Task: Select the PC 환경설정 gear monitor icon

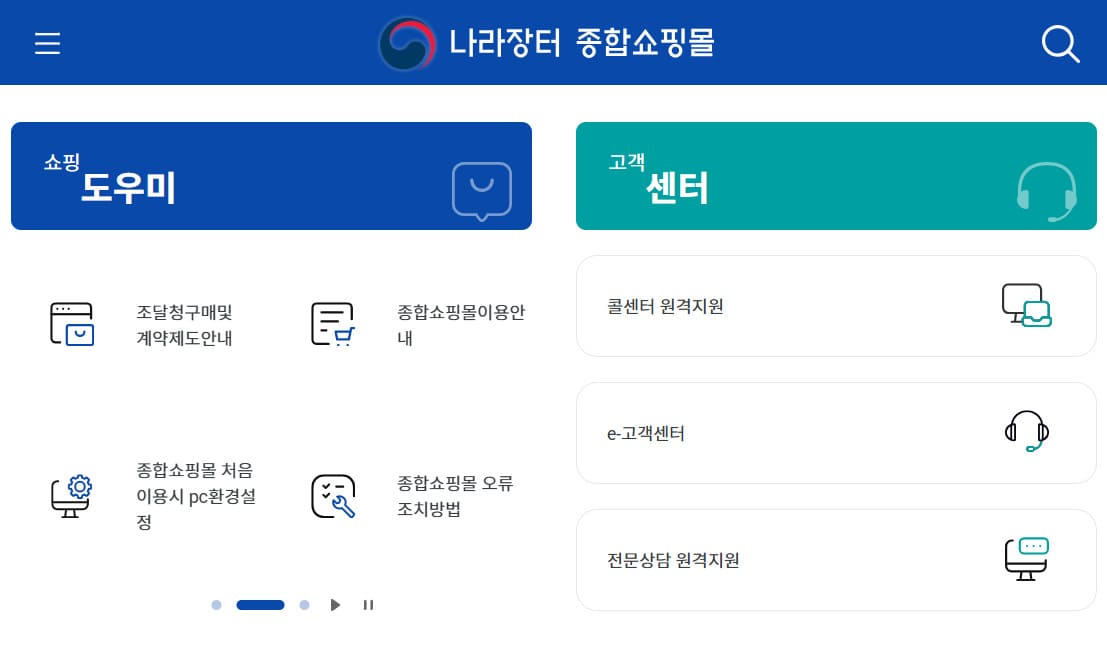Action: (71, 493)
